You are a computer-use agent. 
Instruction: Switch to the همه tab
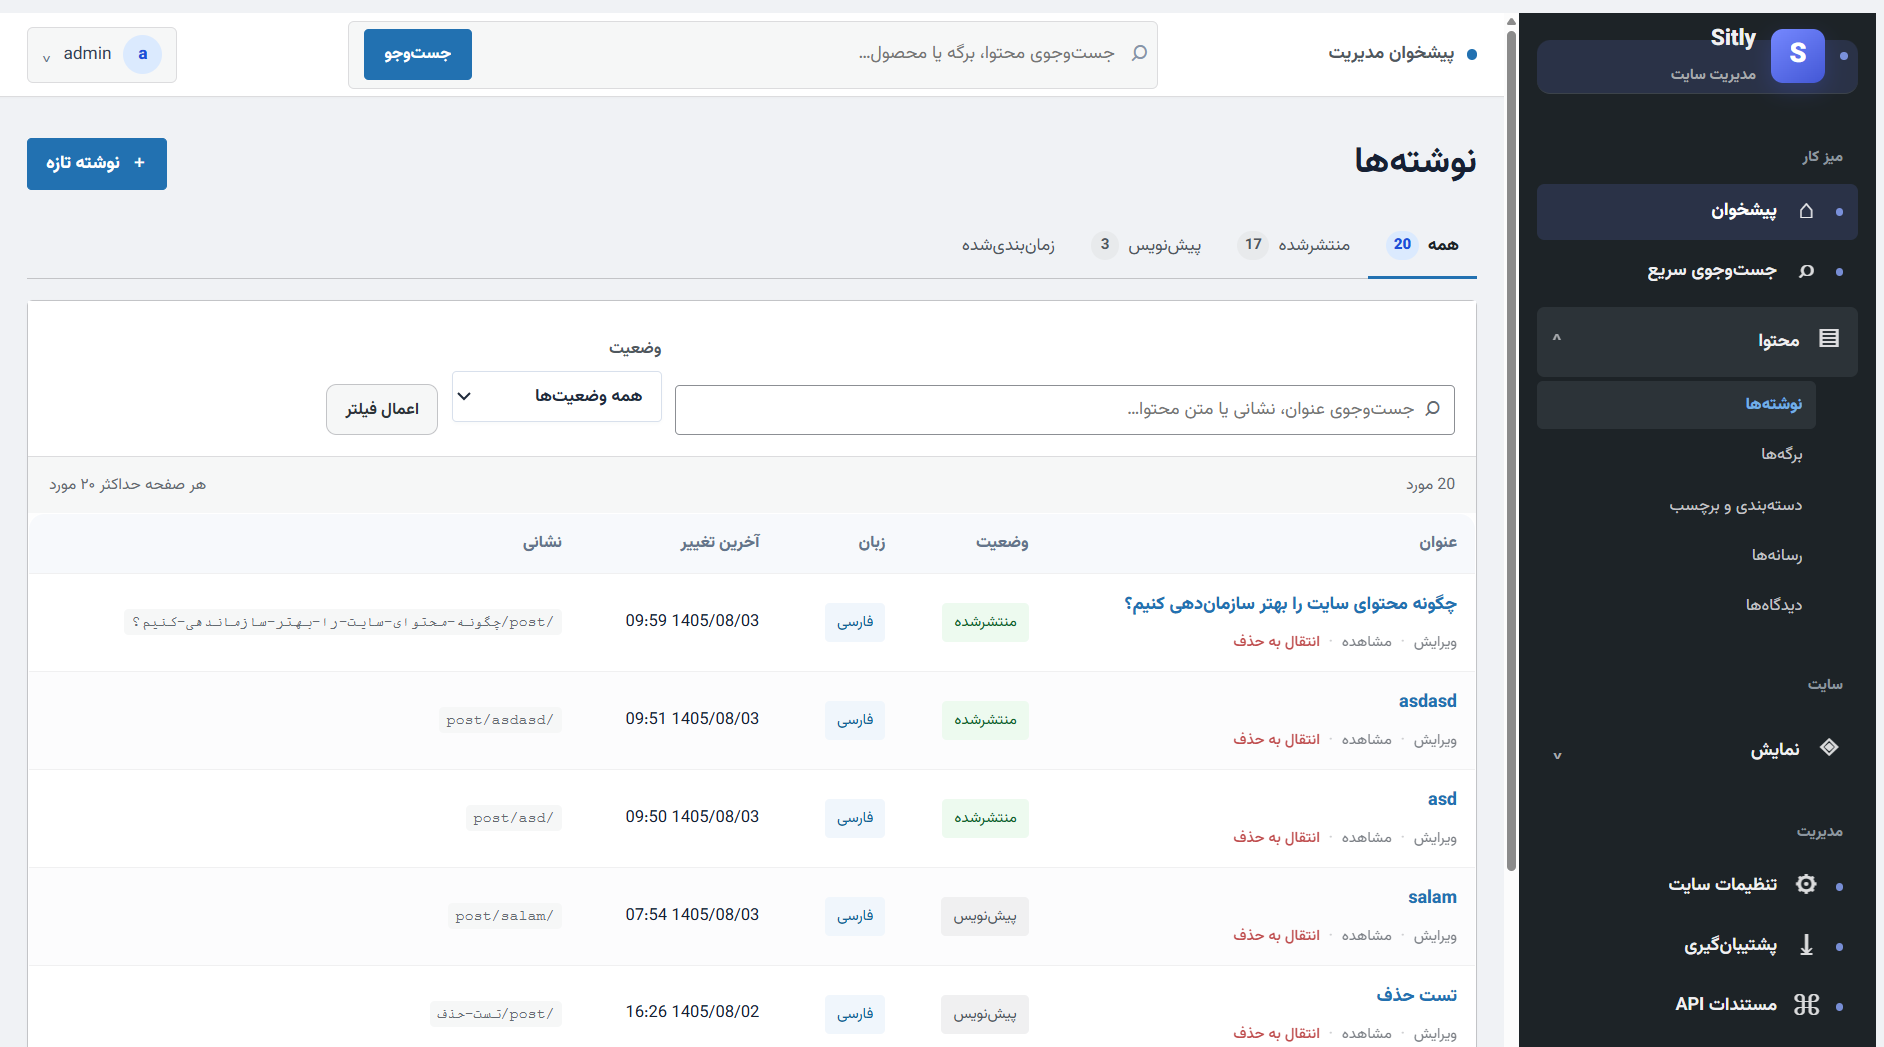[1422, 245]
